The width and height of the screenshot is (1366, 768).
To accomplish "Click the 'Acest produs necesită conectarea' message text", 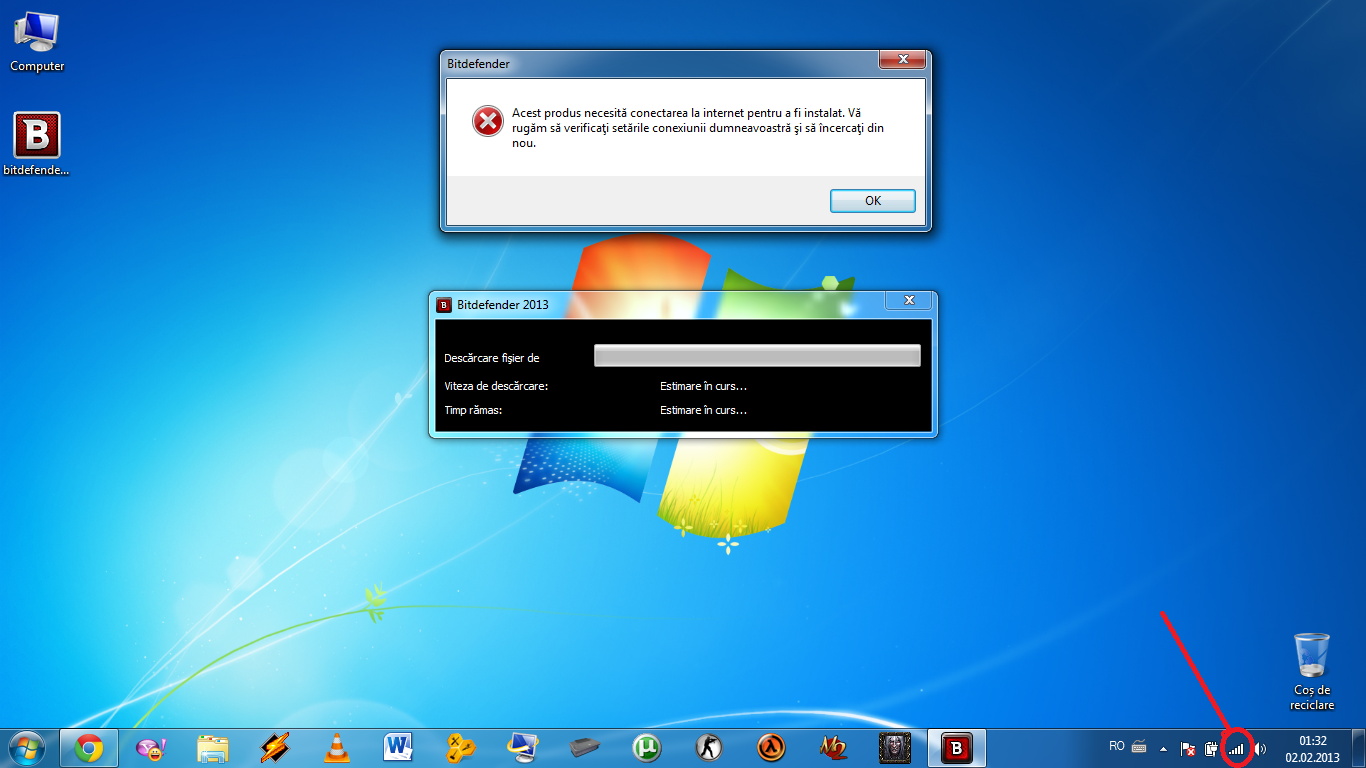I will tap(698, 128).
